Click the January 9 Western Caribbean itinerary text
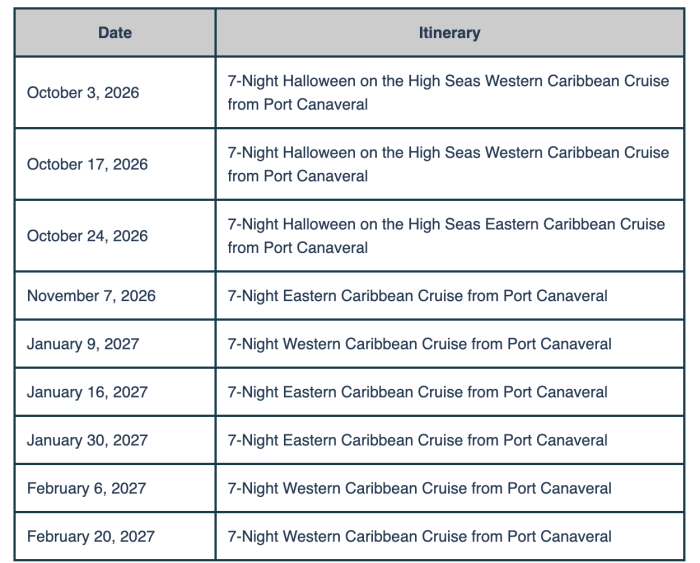This screenshot has width=700, height=563. pyautogui.click(x=419, y=344)
